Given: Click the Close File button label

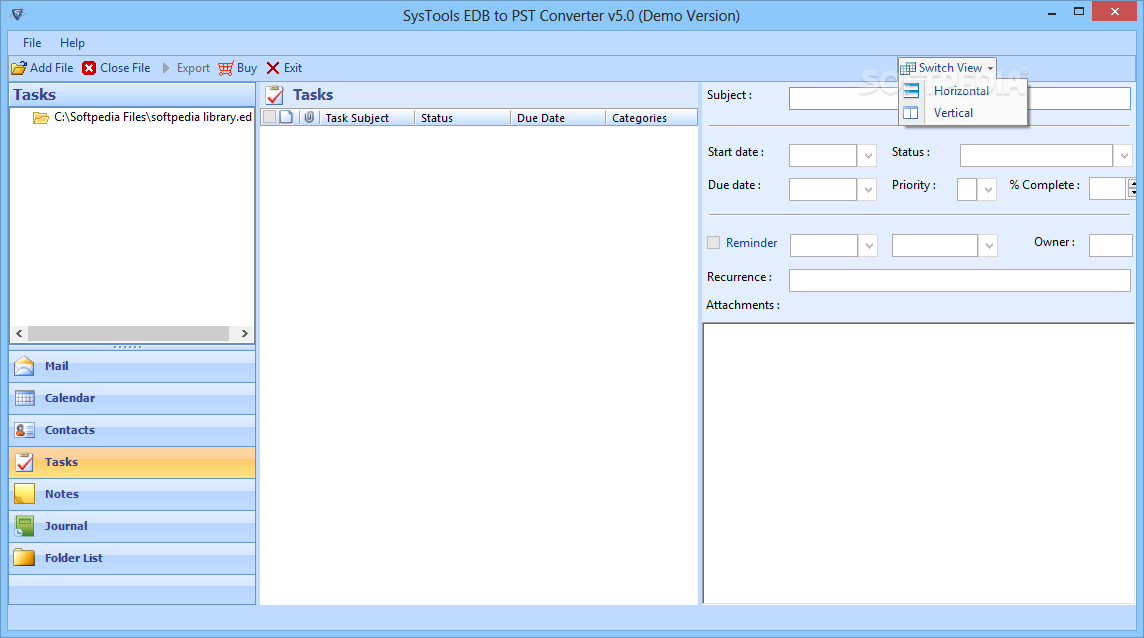Looking at the screenshot, I should [125, 68].
